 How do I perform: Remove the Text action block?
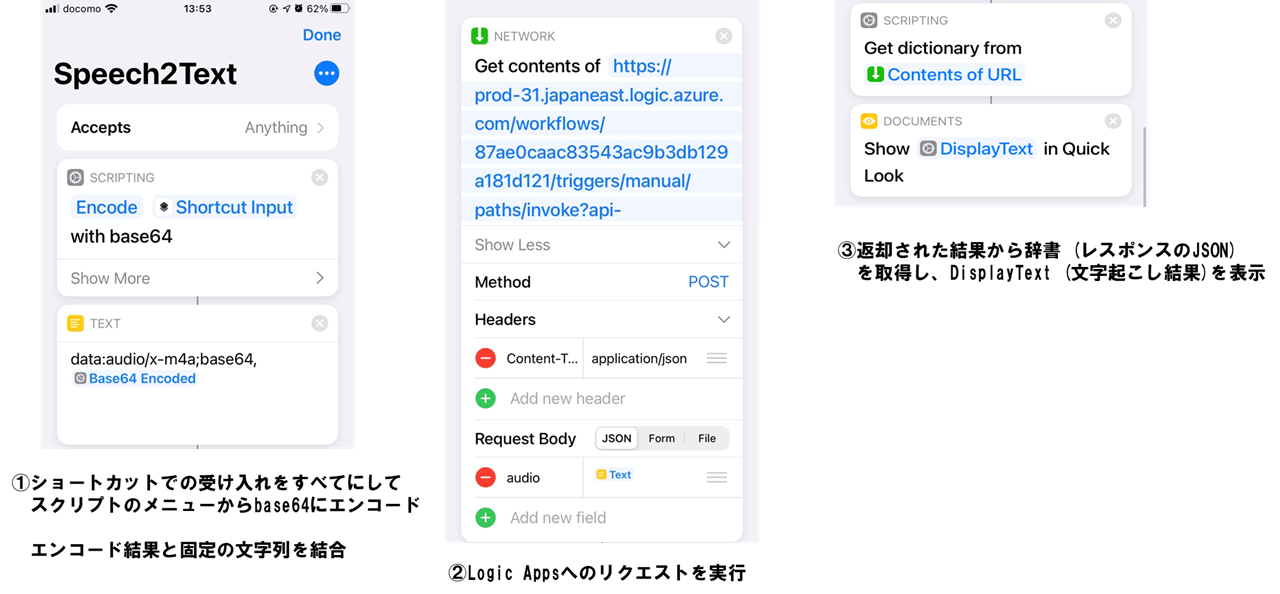pos(319,323)
